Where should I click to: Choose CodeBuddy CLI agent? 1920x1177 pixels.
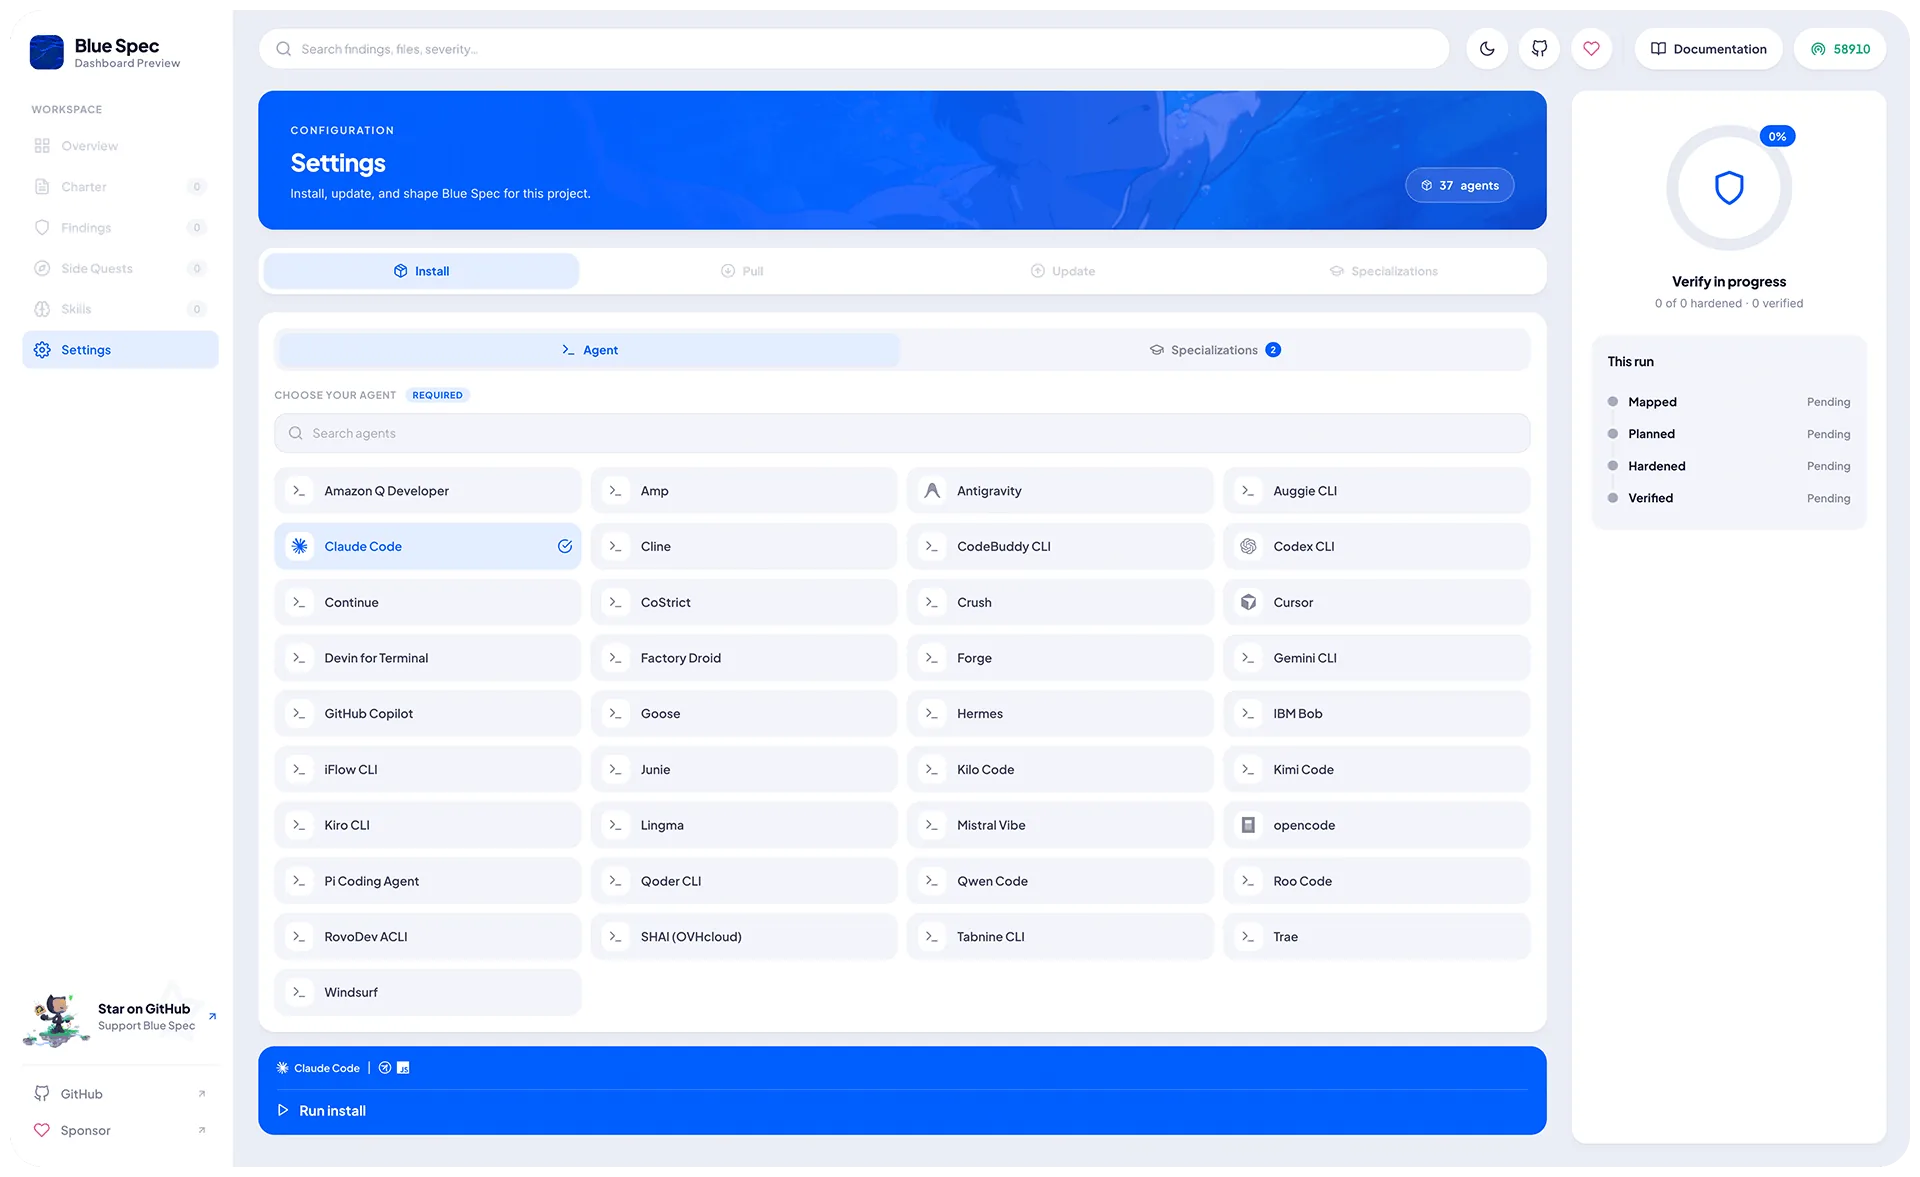pos(1060,546)
